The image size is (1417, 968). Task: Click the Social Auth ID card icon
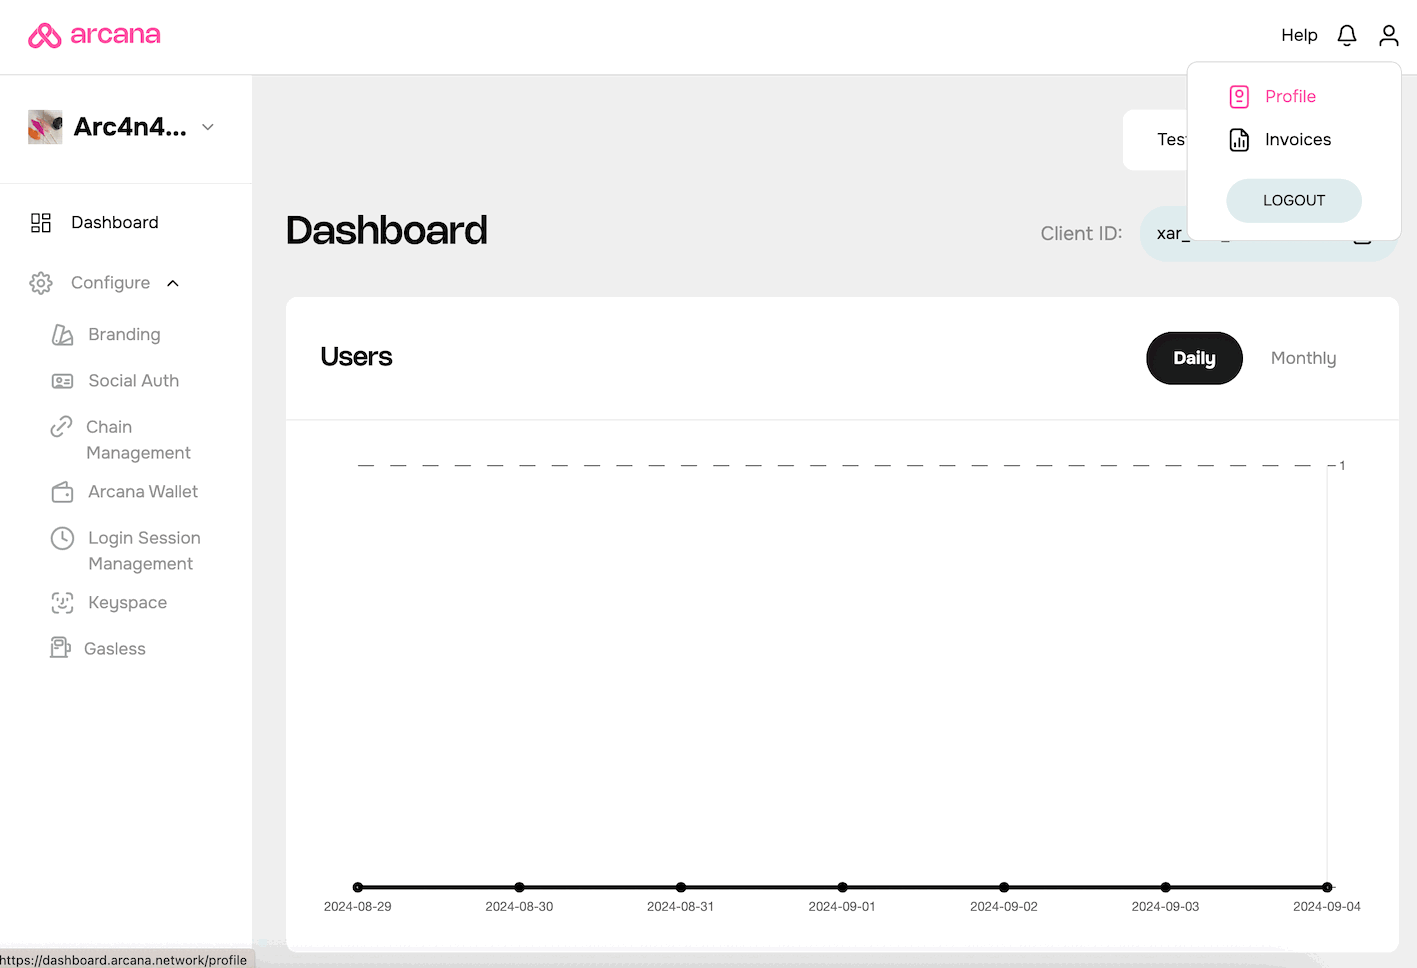click(x=62, y=381)
